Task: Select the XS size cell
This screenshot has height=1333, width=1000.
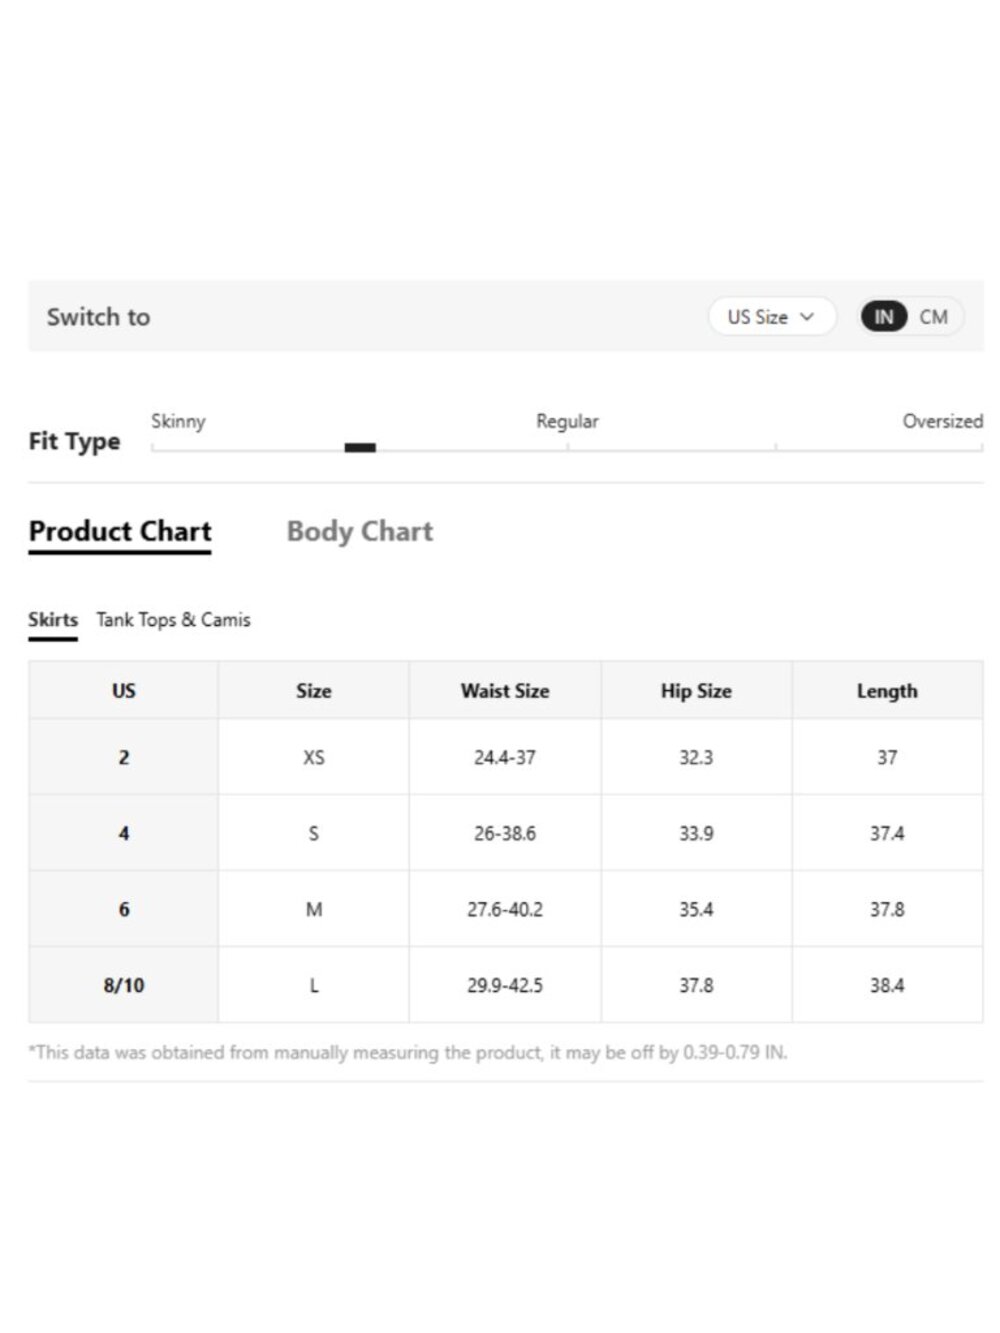Action: tap(314, 757)
